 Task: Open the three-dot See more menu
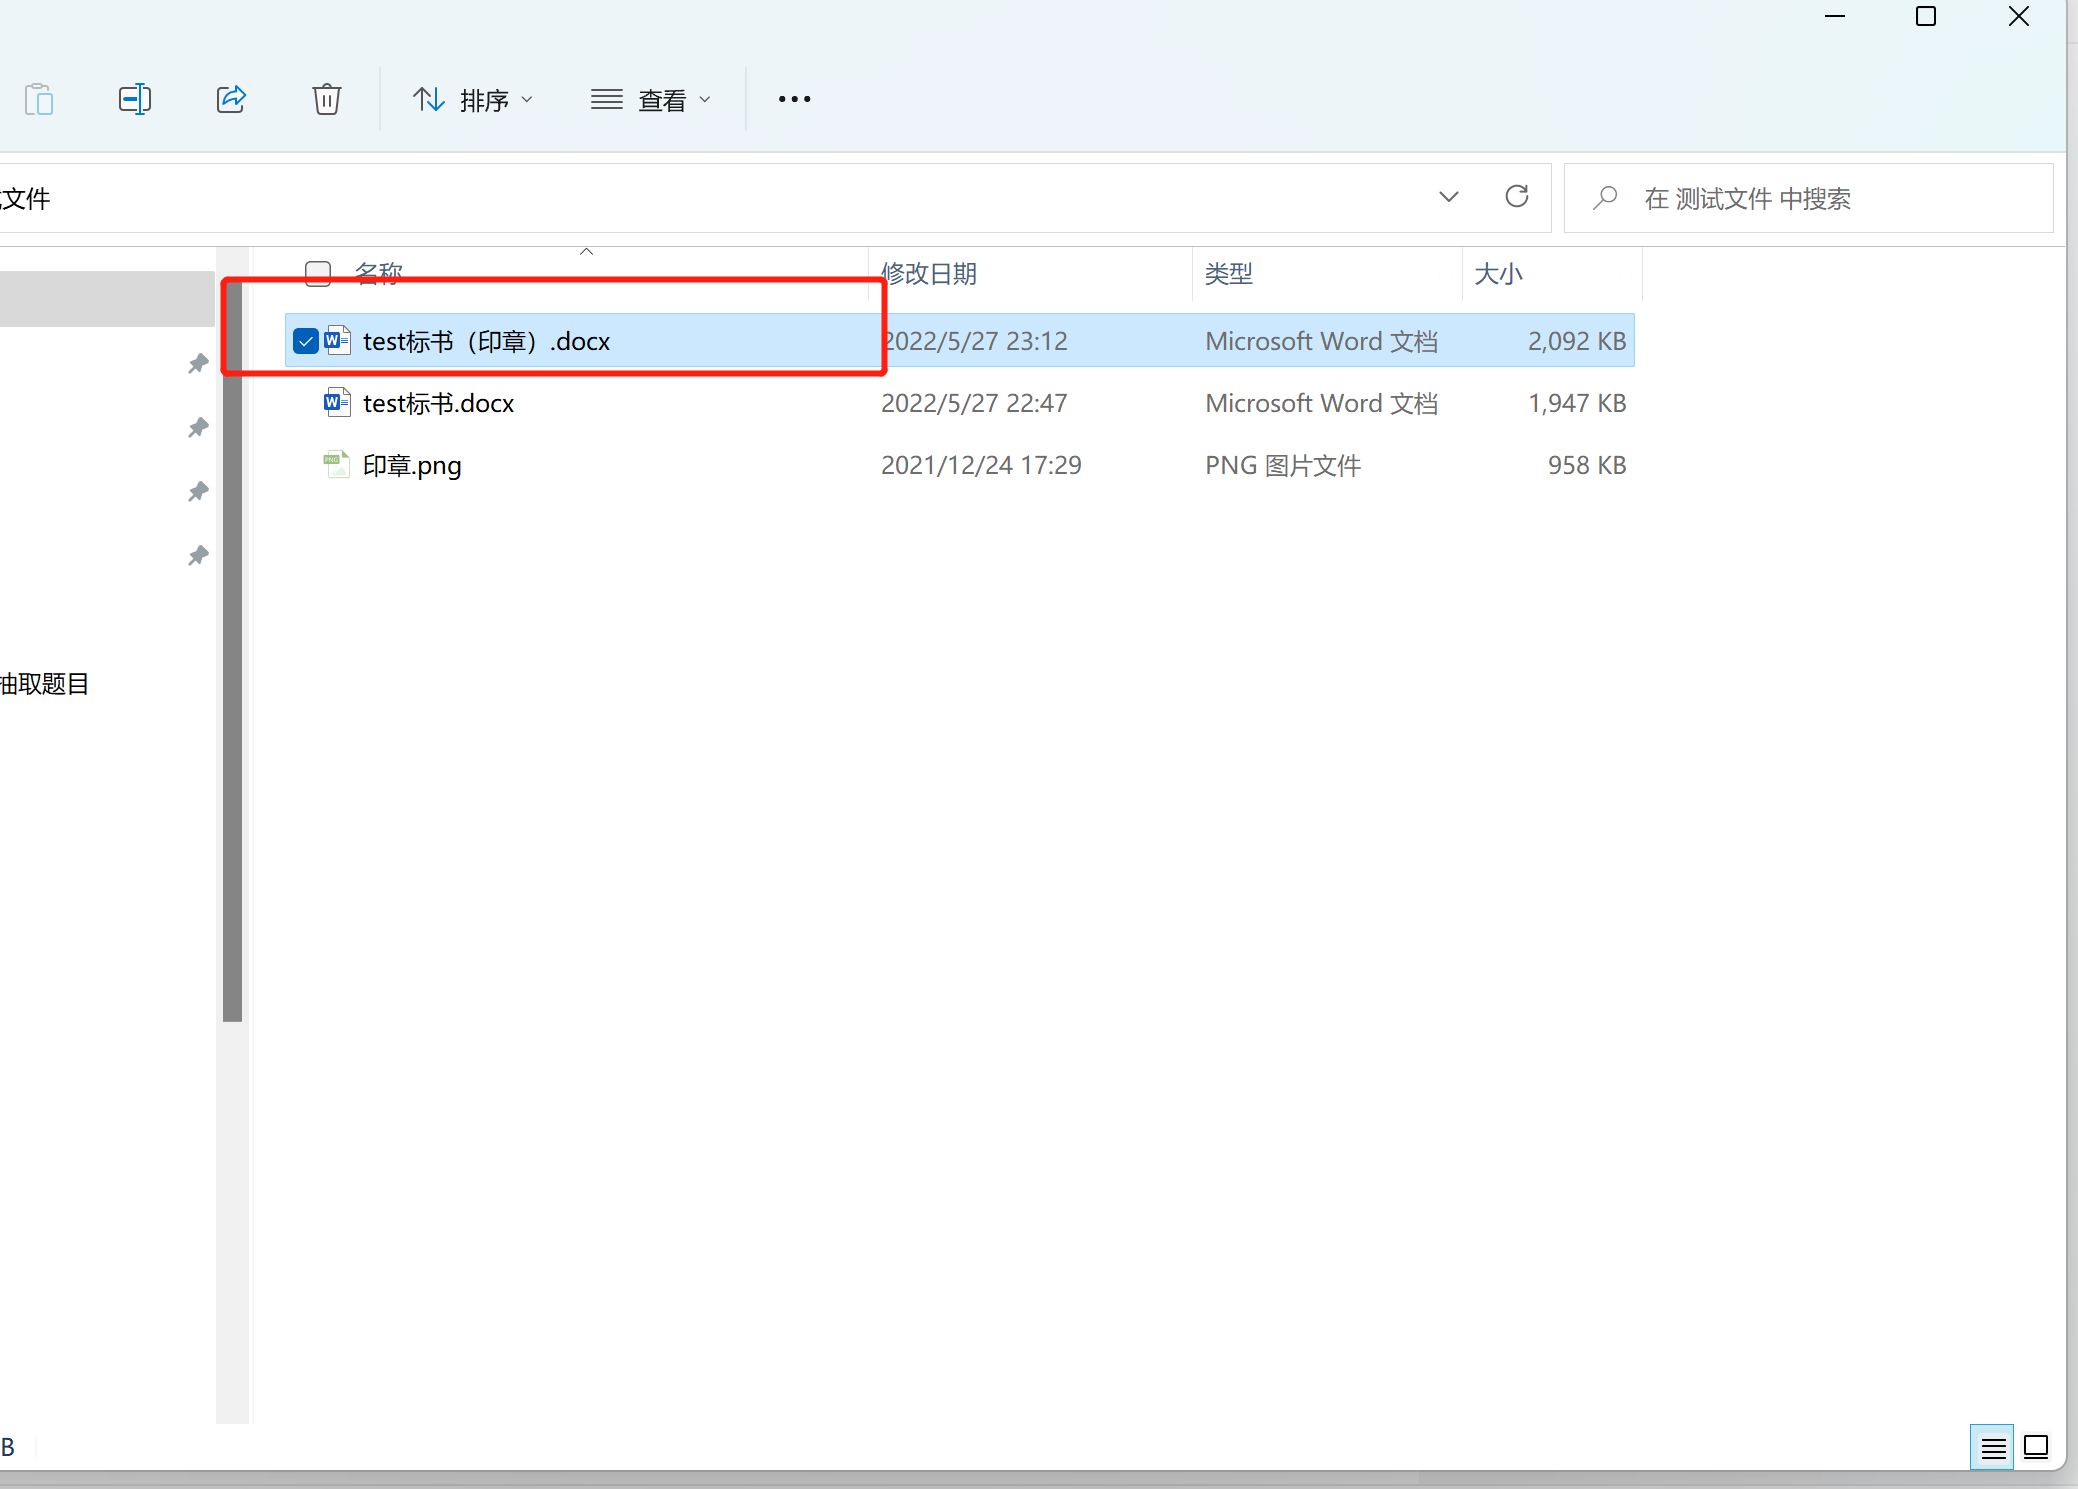tap(794, 99)
